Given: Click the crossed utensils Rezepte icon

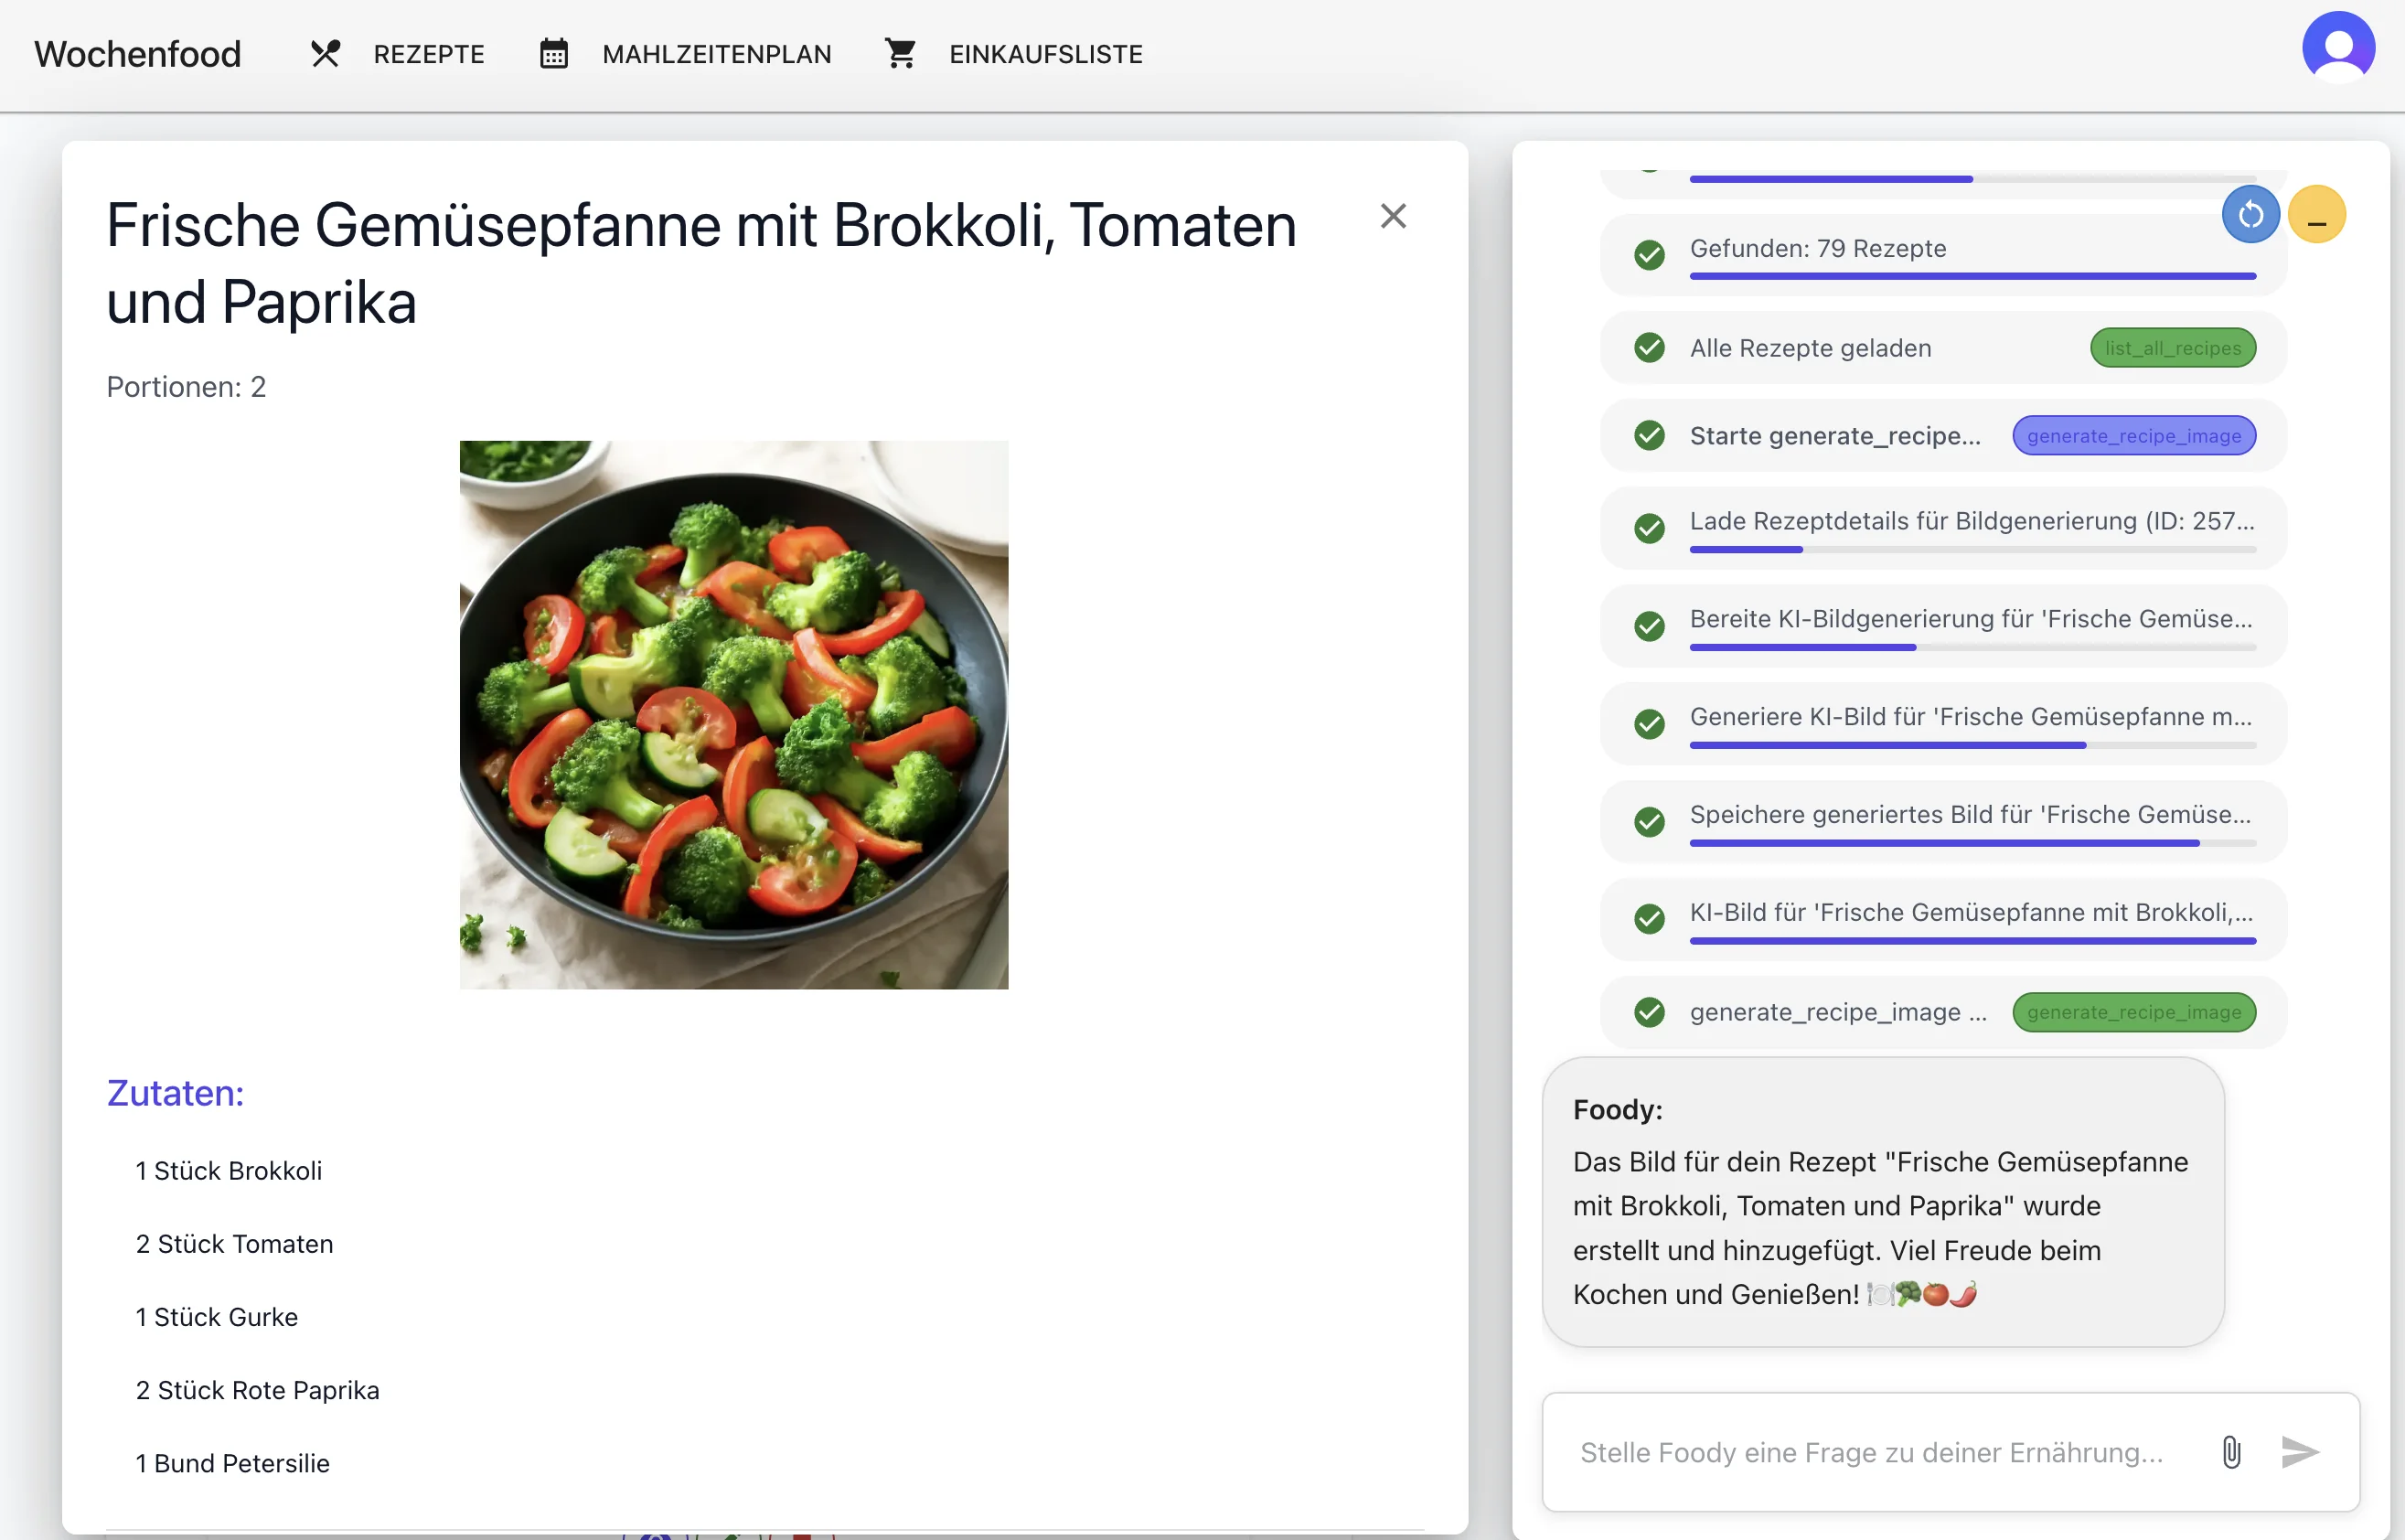Looking at the screenshot, I should (325, 54).
